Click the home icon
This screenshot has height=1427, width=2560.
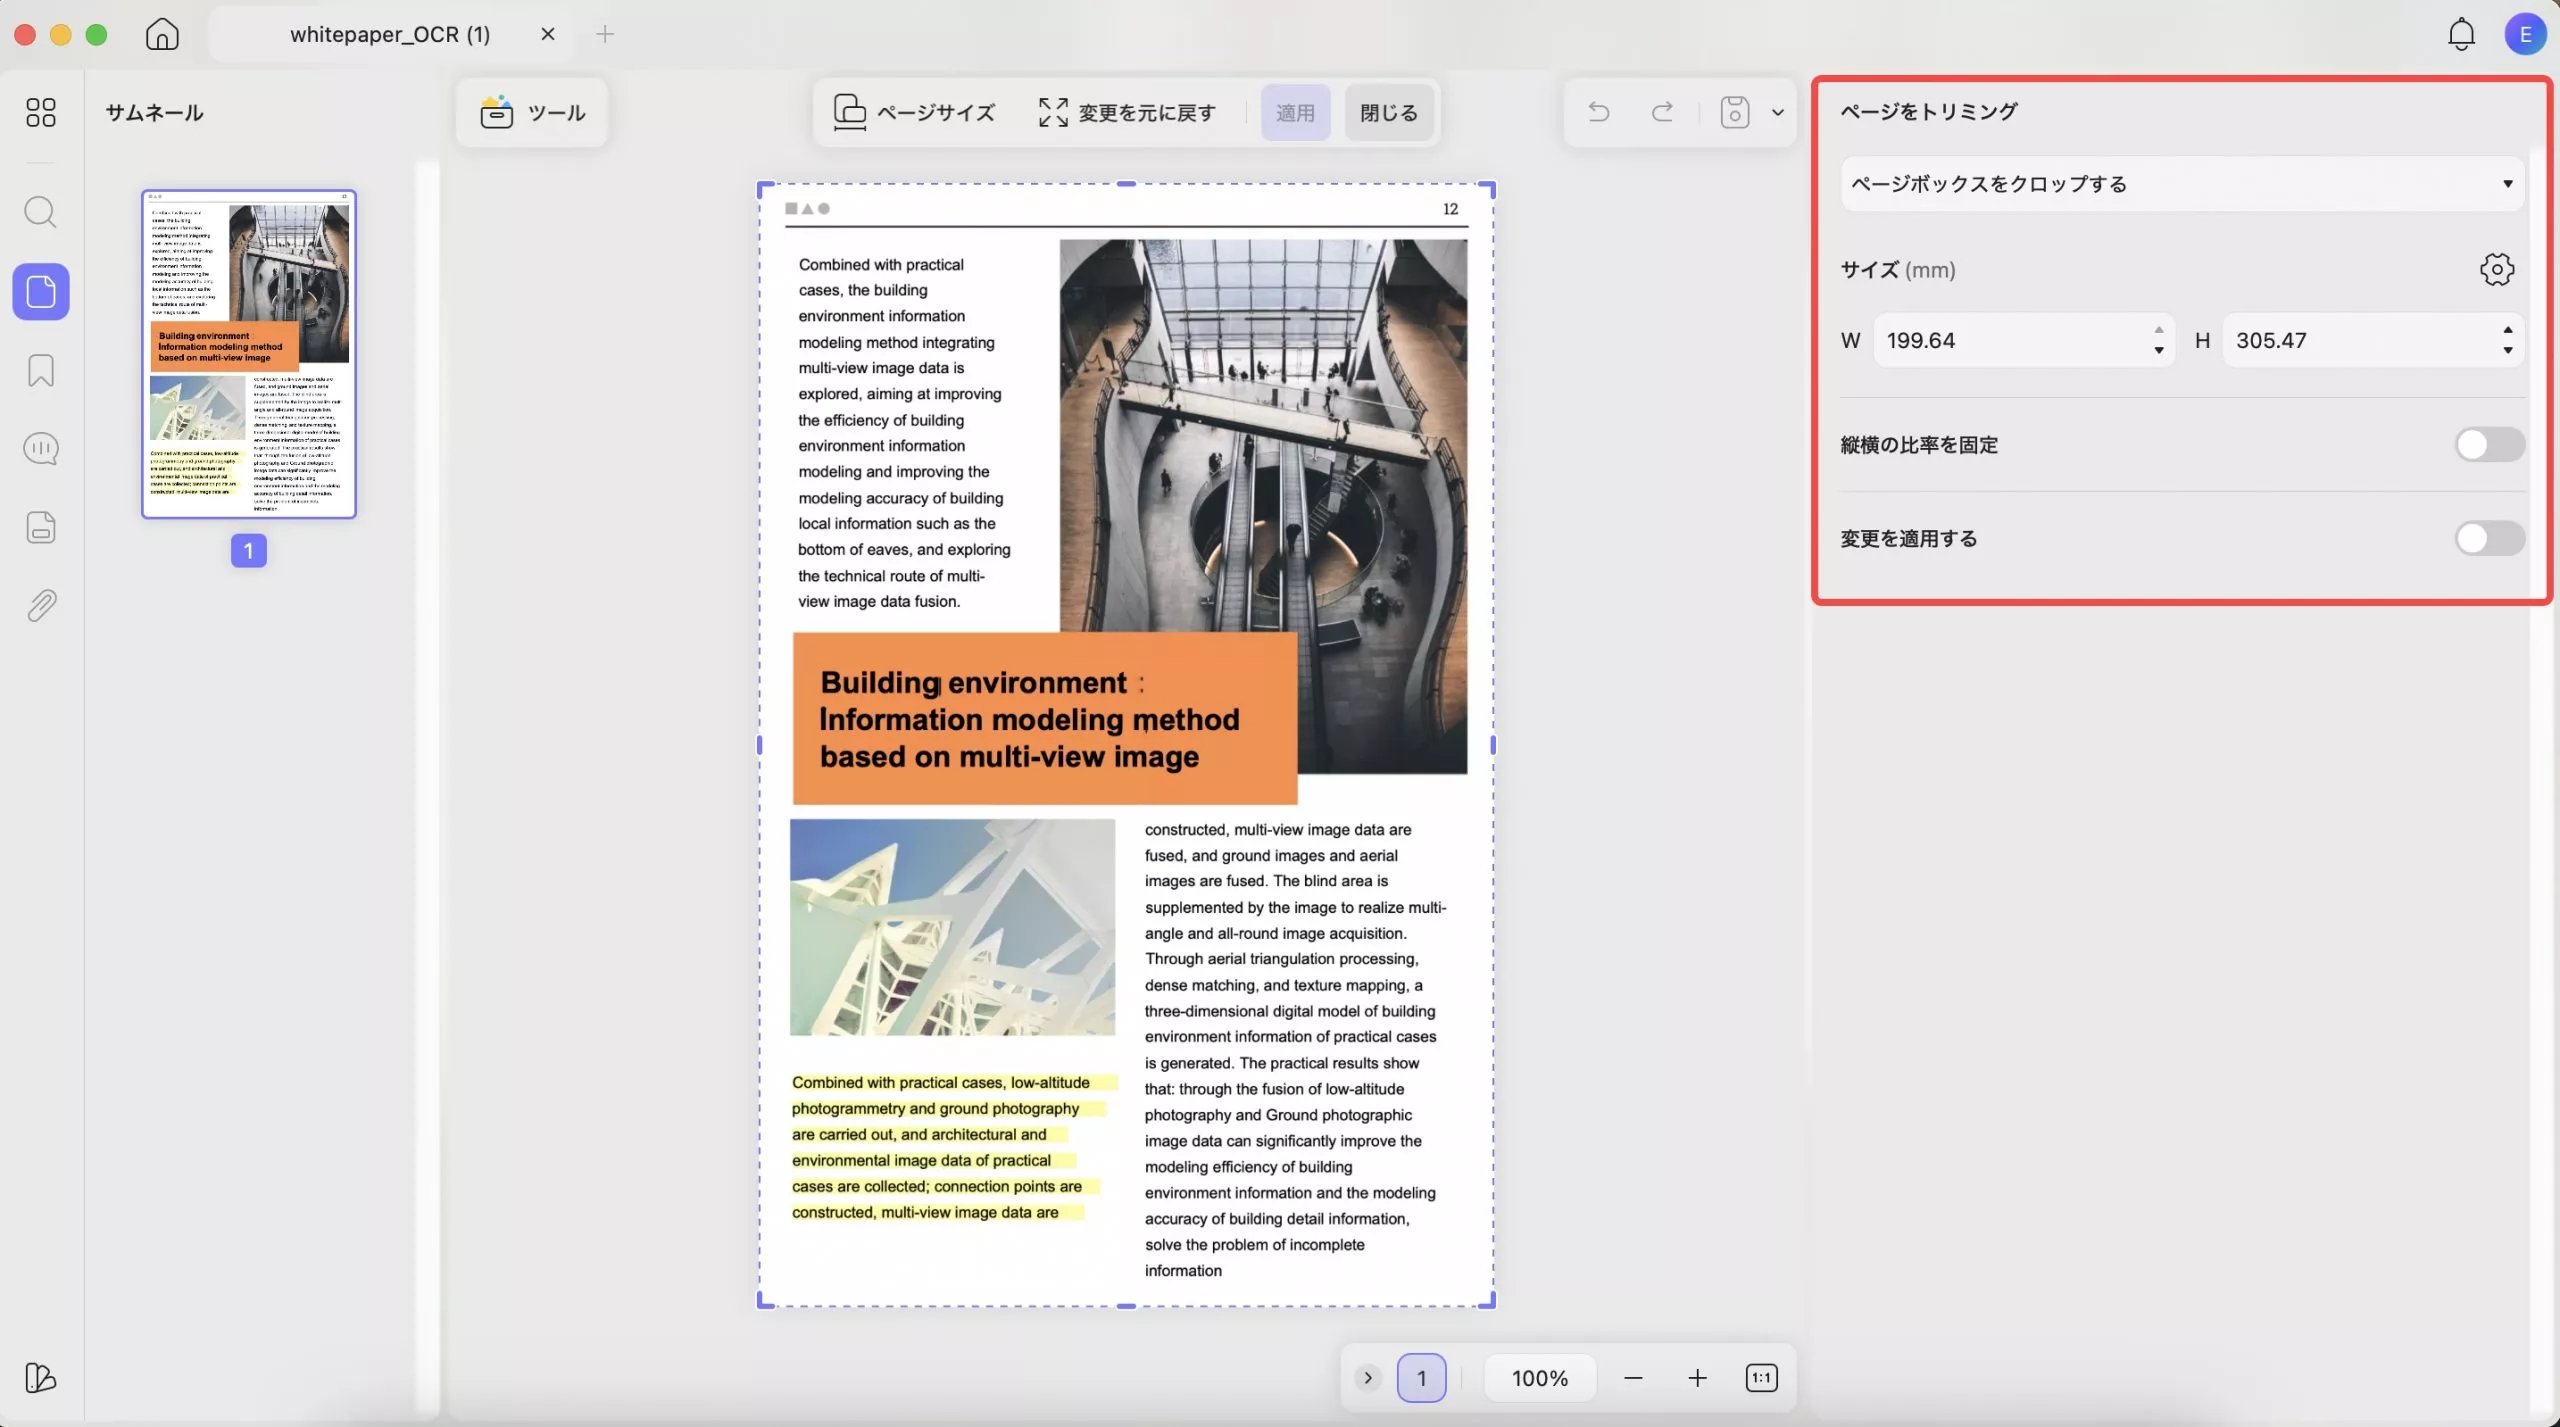coord(162,34)
